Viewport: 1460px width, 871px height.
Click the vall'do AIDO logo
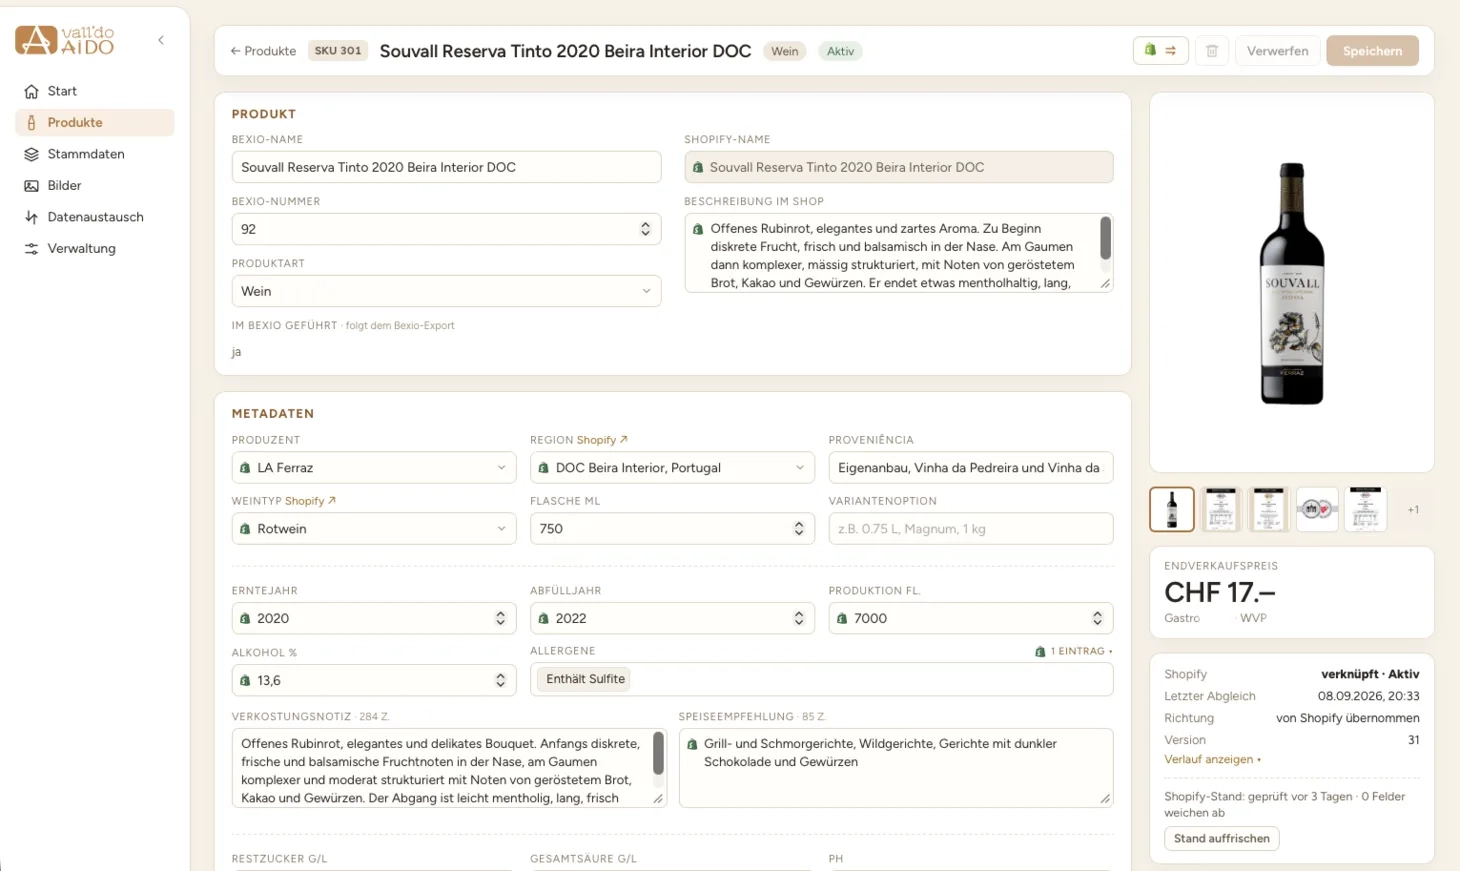pos(65,40)
